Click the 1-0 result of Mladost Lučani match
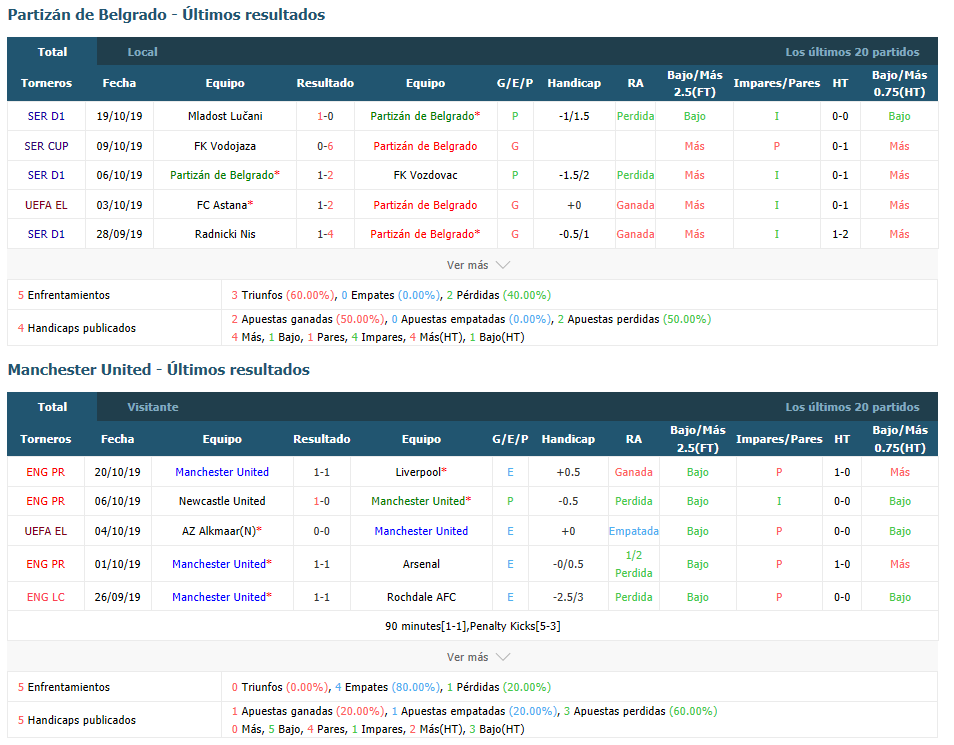 point(325,116)
